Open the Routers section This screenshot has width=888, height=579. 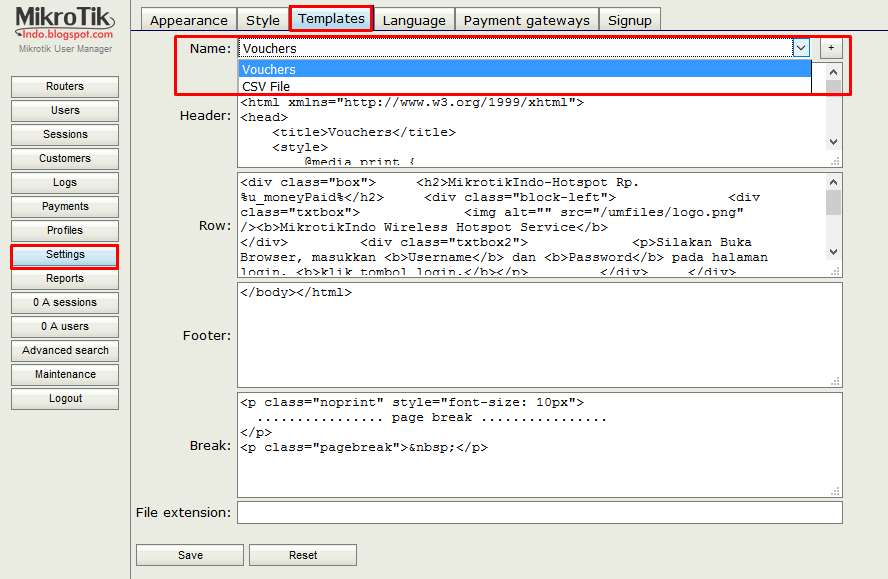pos(64,87)
